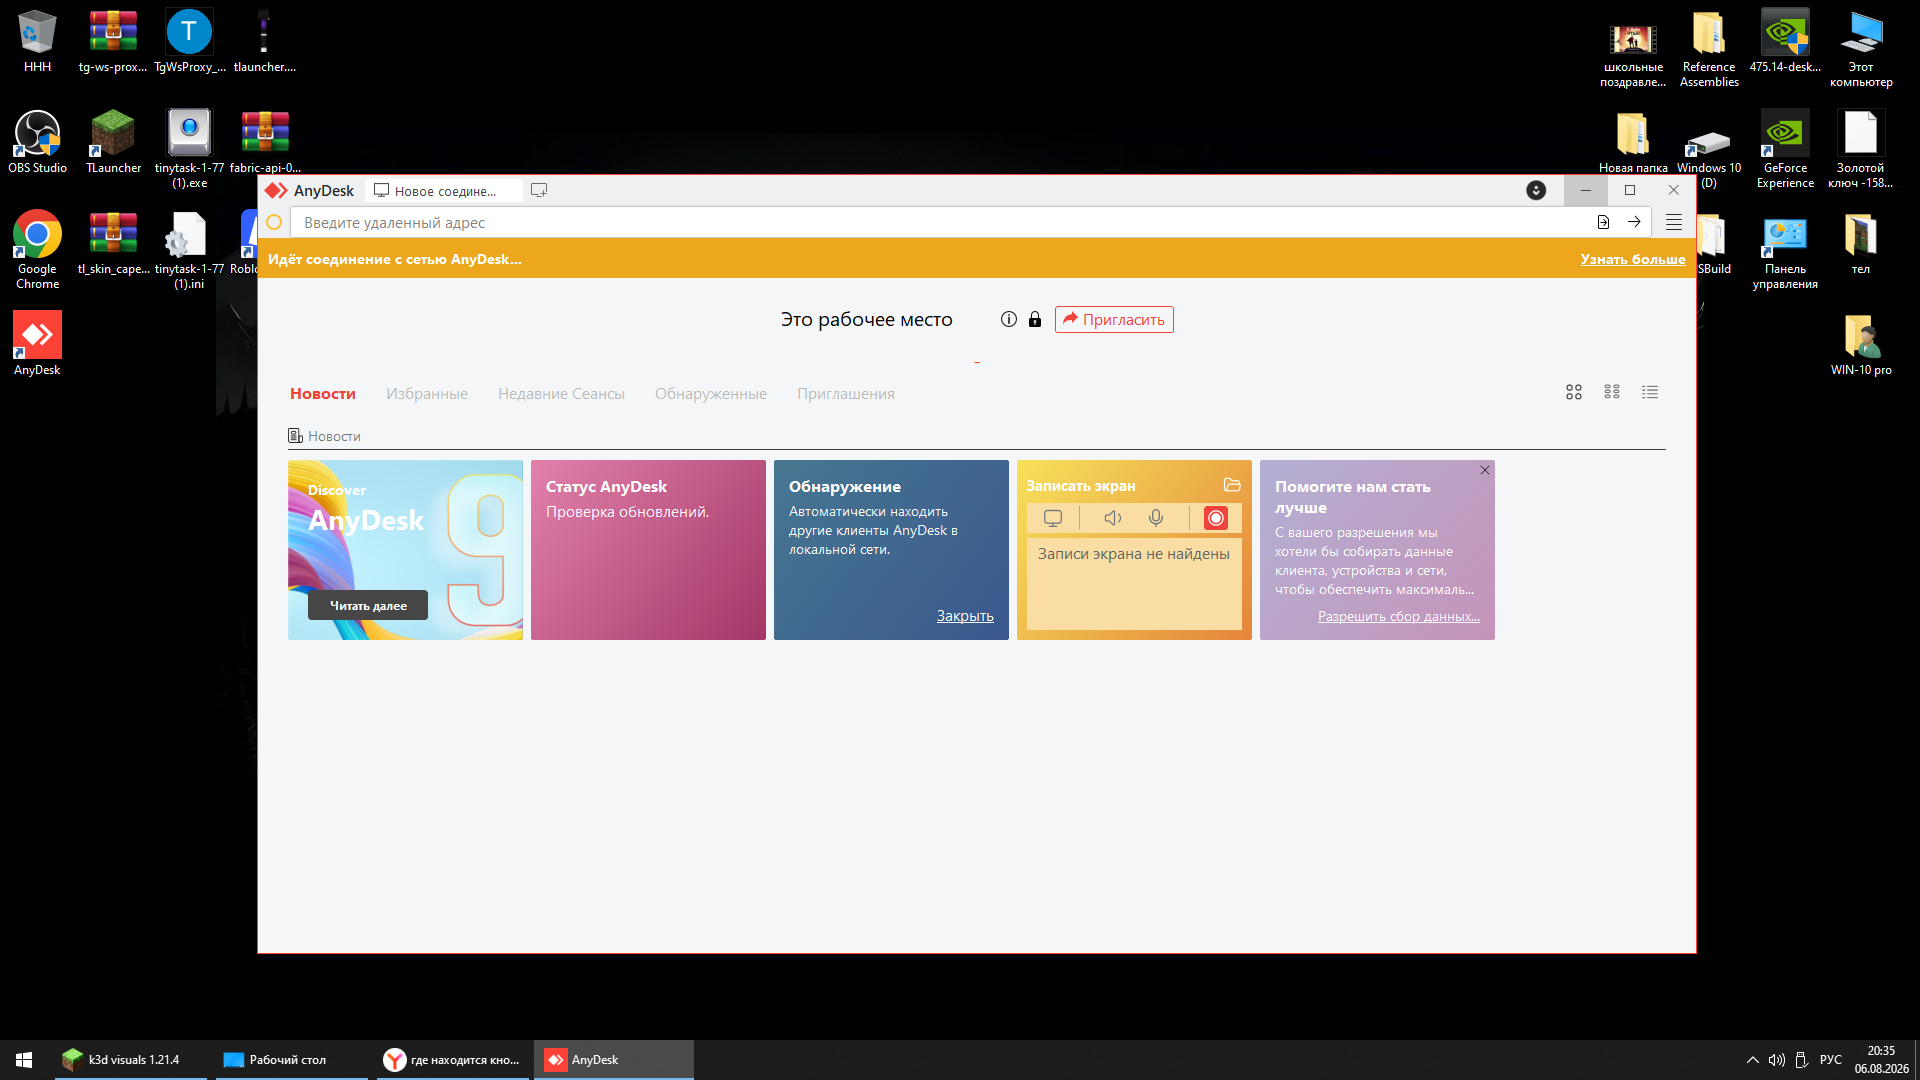Select the WIN-10 pro desktop icon
Screen dimensions: 1920x1080
[x=1861, y=344]
